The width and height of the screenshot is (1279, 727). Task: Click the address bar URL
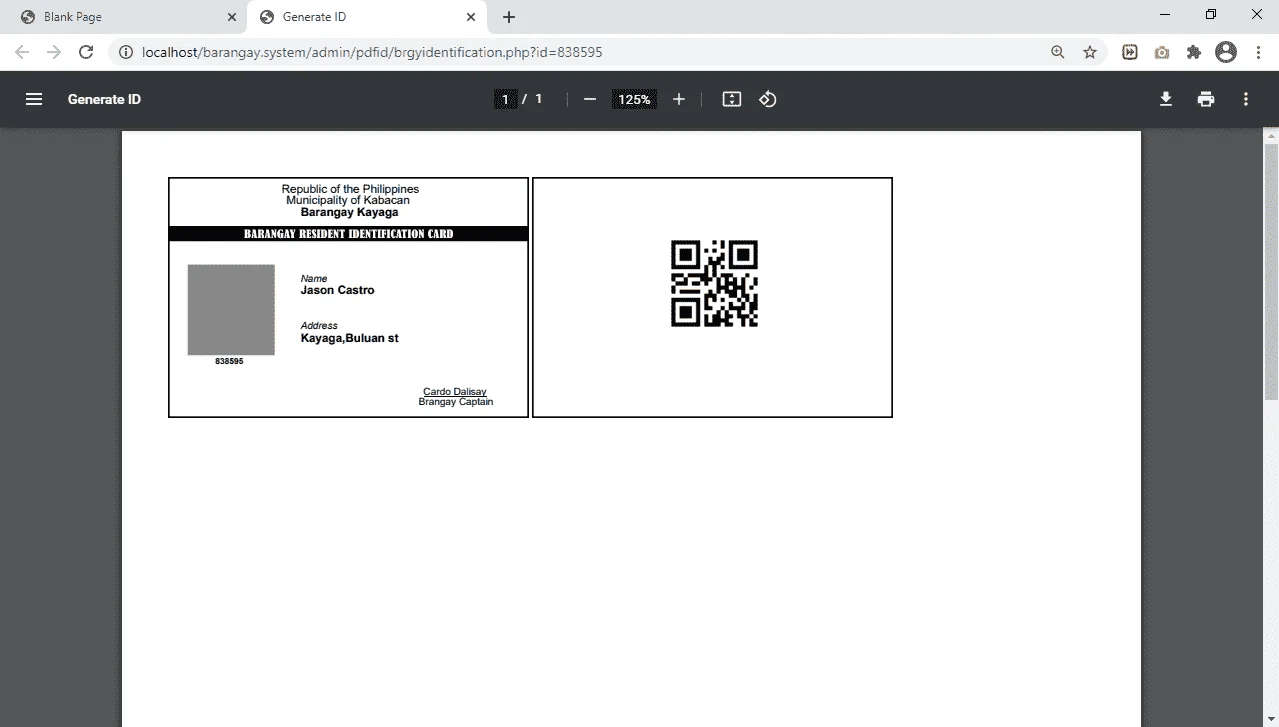tap(372, 52)
